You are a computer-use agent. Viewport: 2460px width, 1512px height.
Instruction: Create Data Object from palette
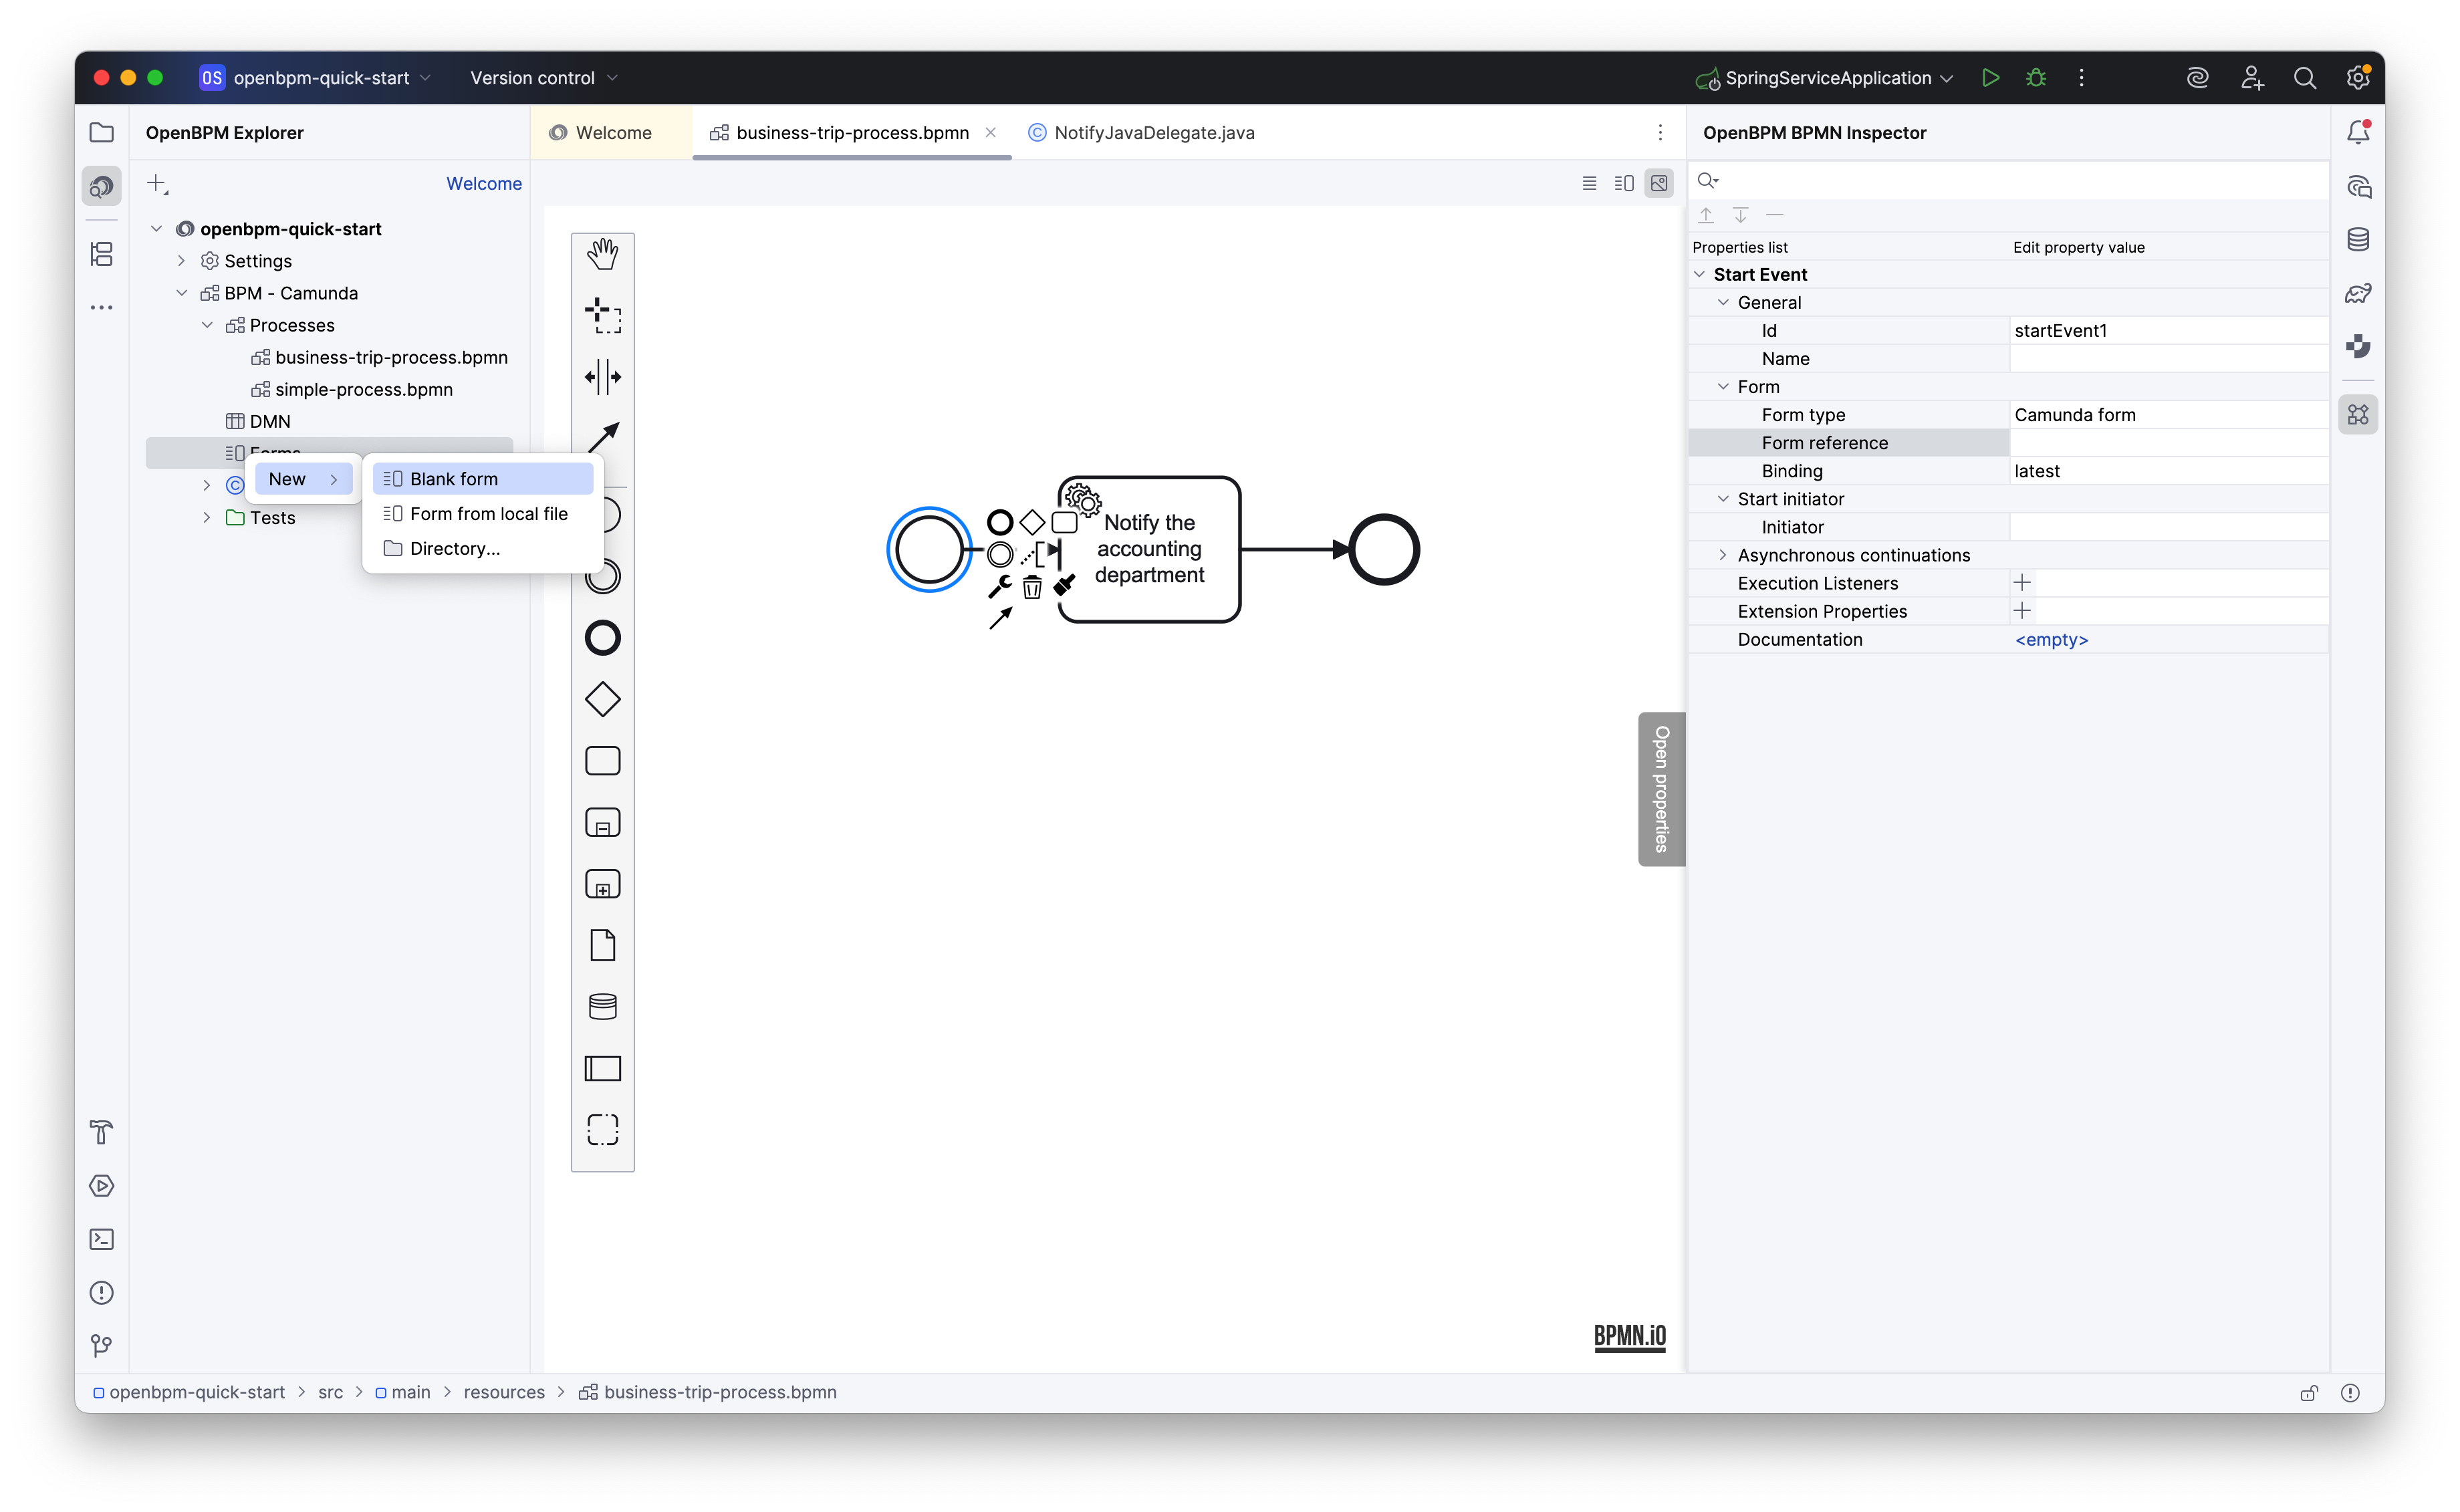[602, 945]
